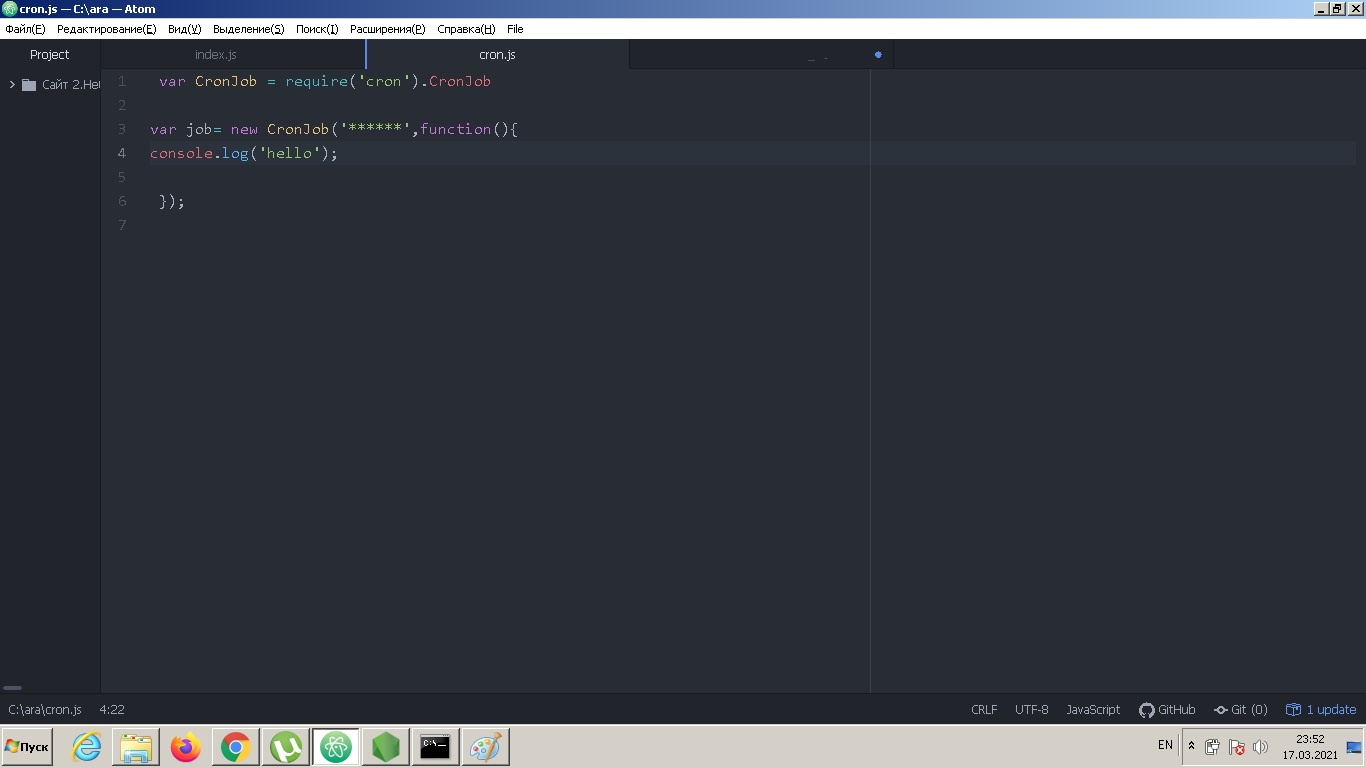This screenshot has height=768, width=1366.
Task: Click the C:\ara\cron.js path in status bar
Action: tap(45, 709)
